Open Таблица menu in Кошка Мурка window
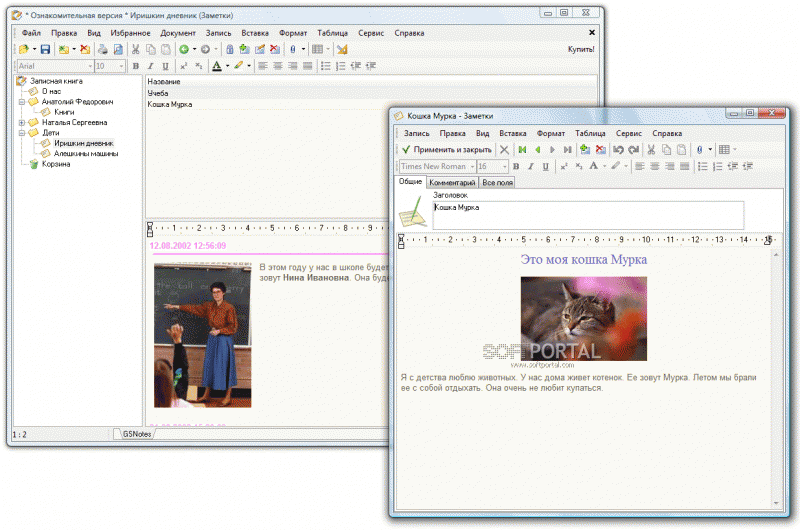 pyautogui.click(x=590, y=133)
